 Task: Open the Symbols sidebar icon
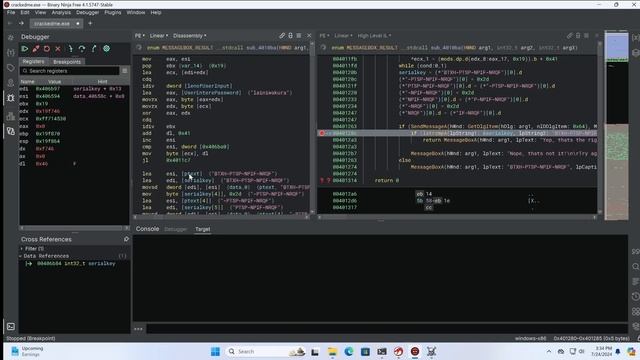tap(11, 37)
